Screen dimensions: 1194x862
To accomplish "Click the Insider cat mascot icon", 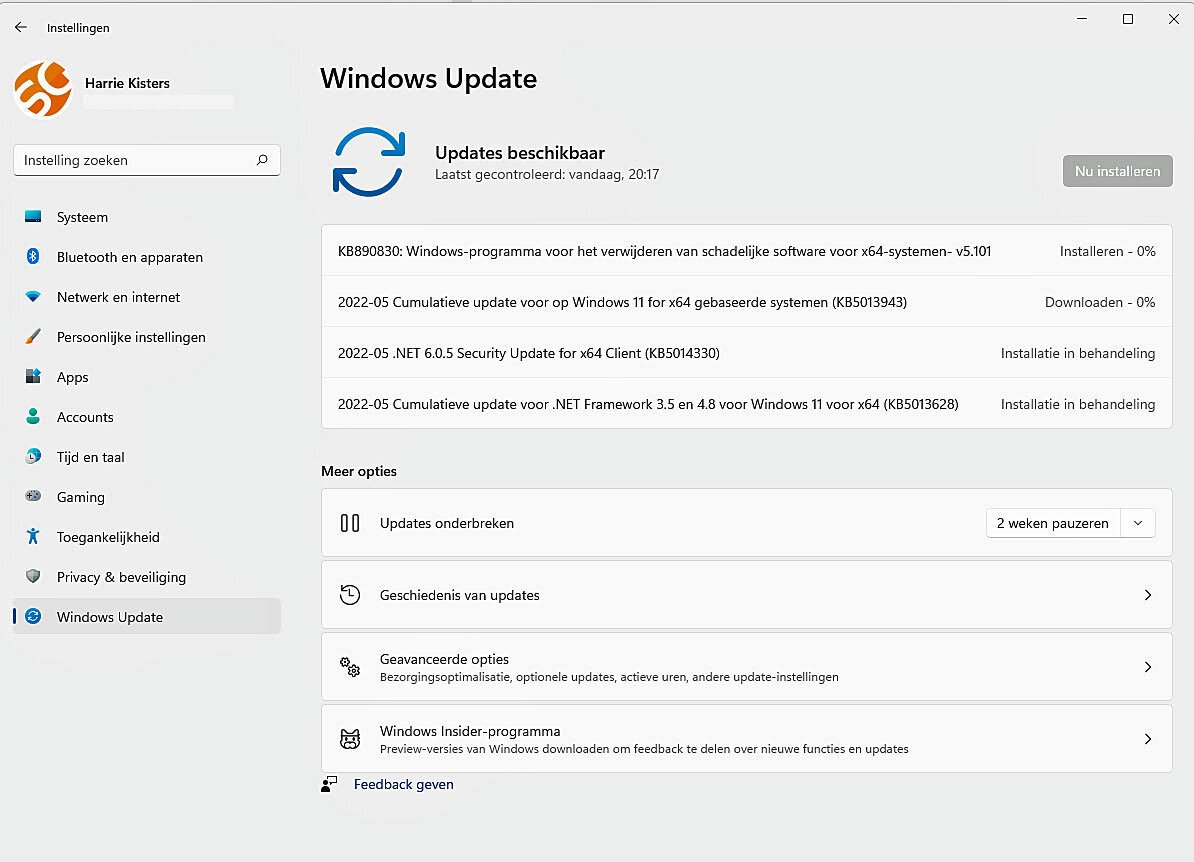I will (350, 739).
